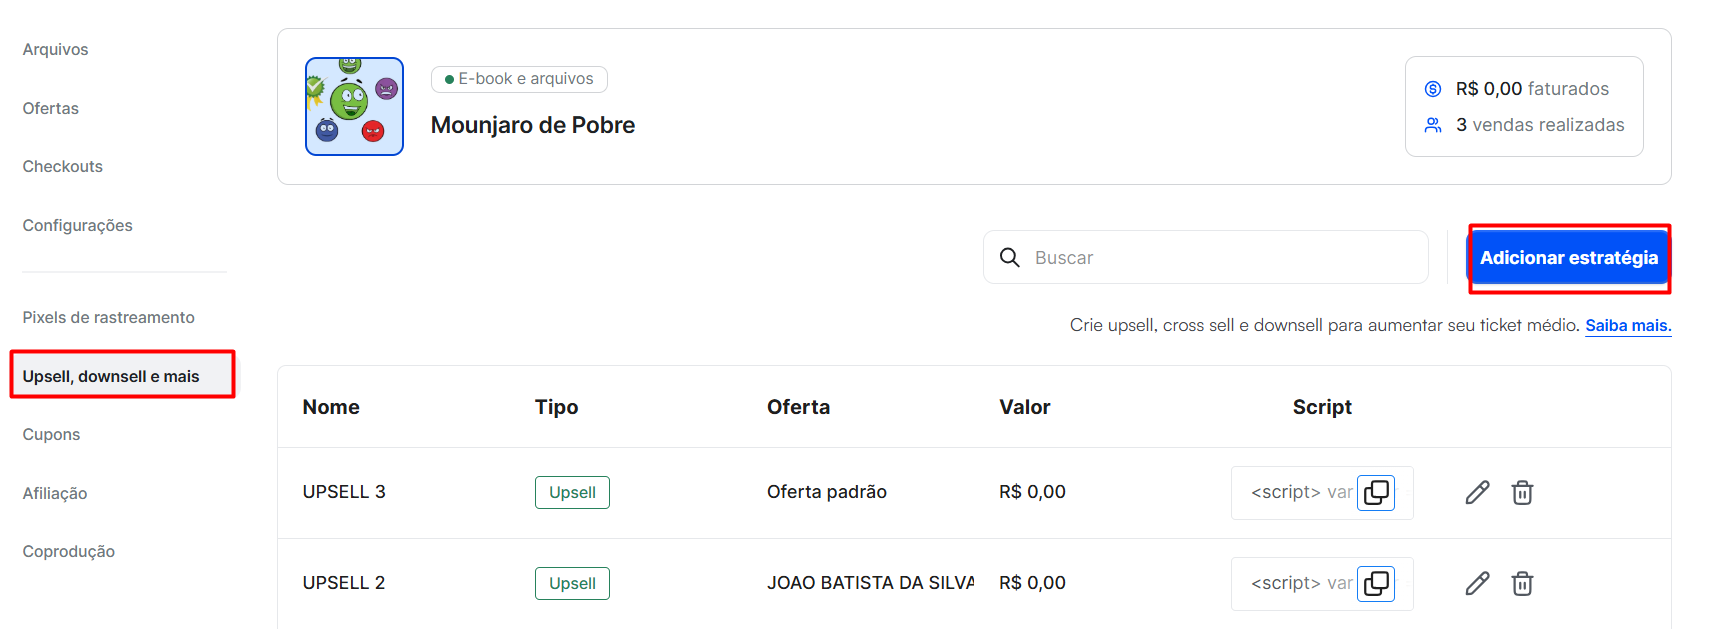
Task: Edit UPSELL 3 with the pencil icon
Action: click(1477, 492)
